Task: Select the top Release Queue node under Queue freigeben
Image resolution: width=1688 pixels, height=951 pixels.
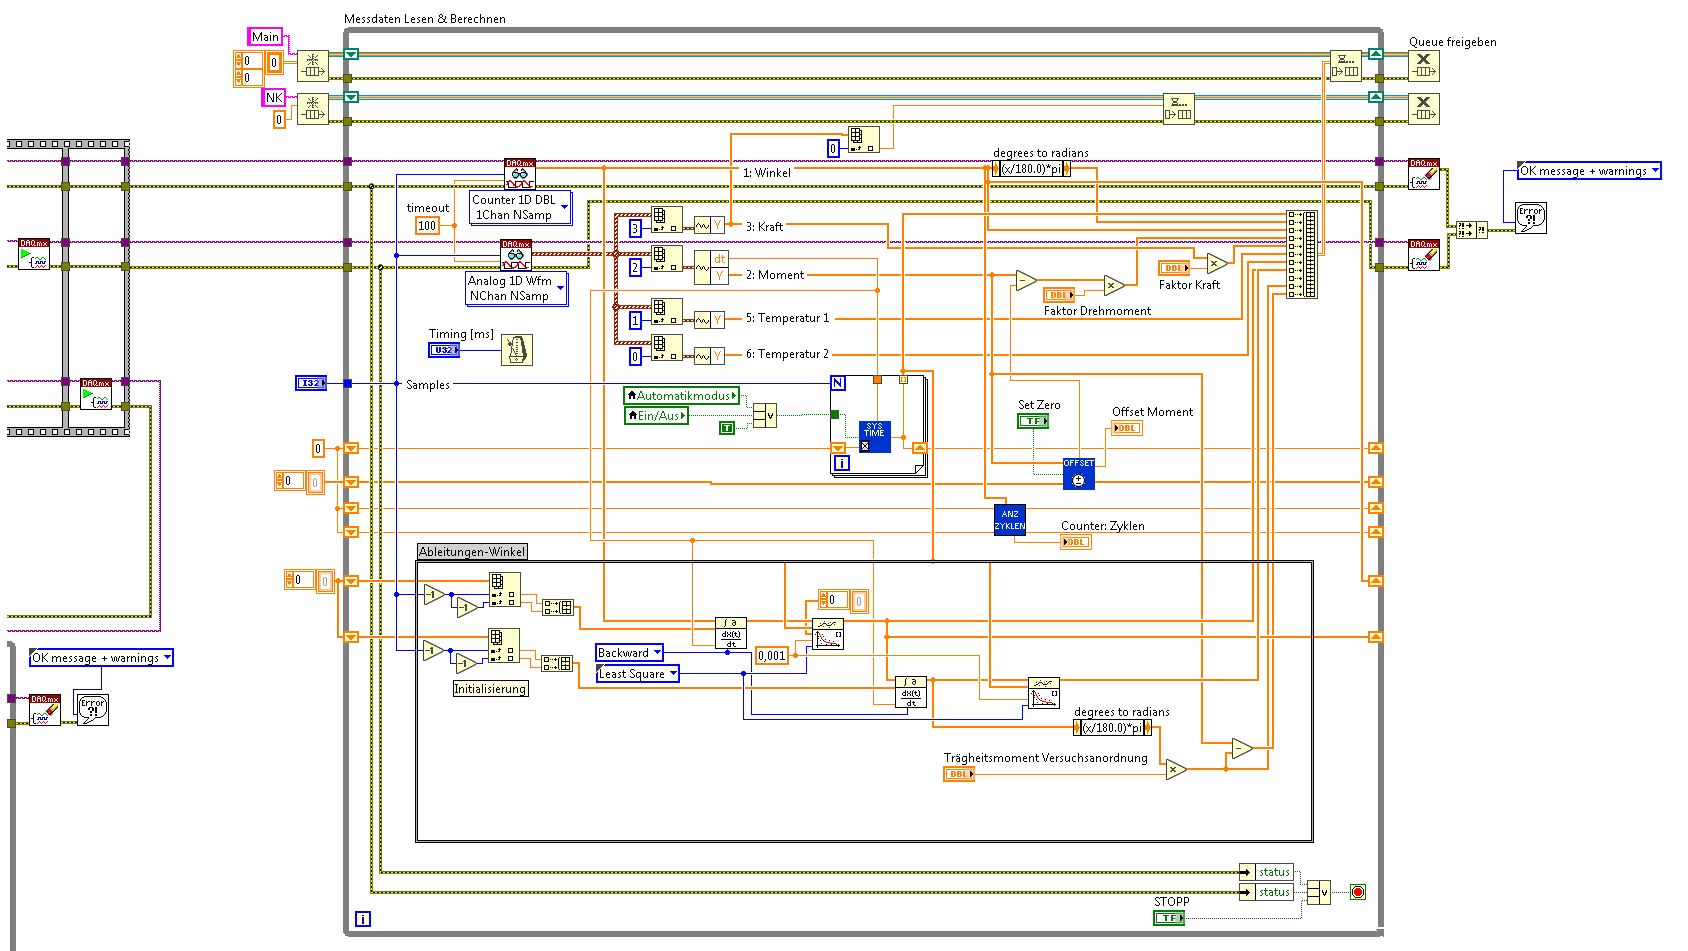Action: (x=1424, y=66)
